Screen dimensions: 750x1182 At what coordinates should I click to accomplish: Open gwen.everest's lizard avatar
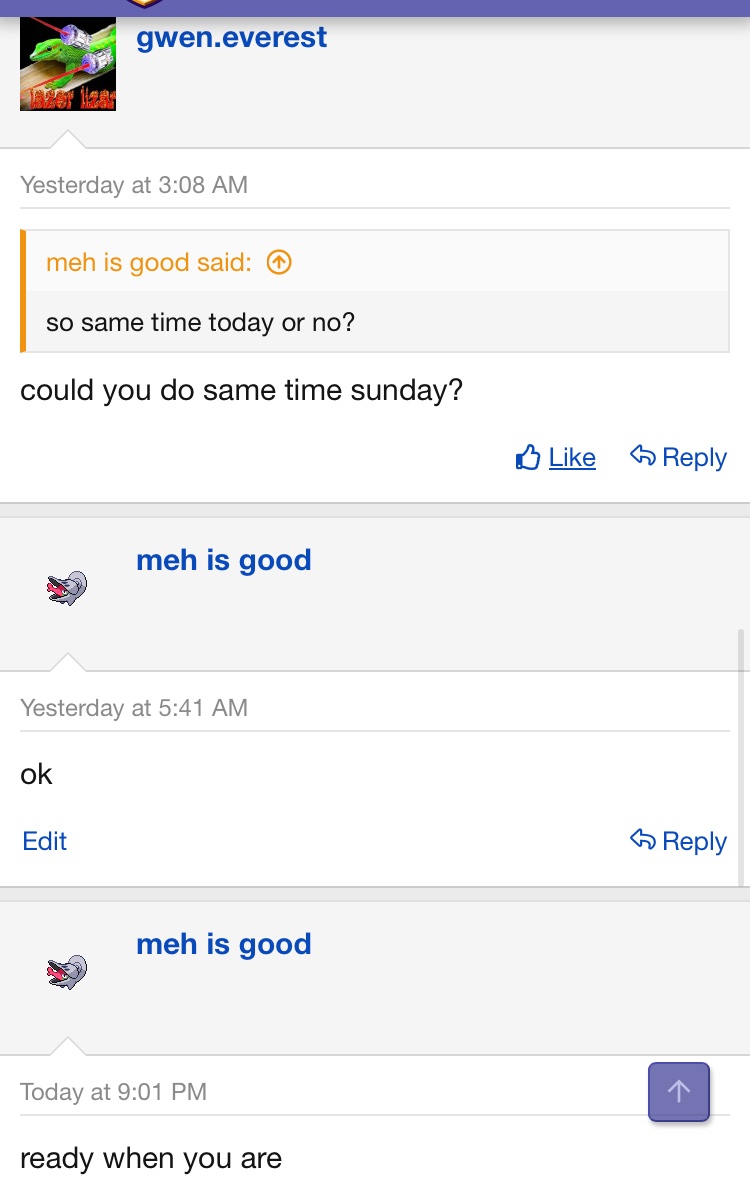[68, 64]
